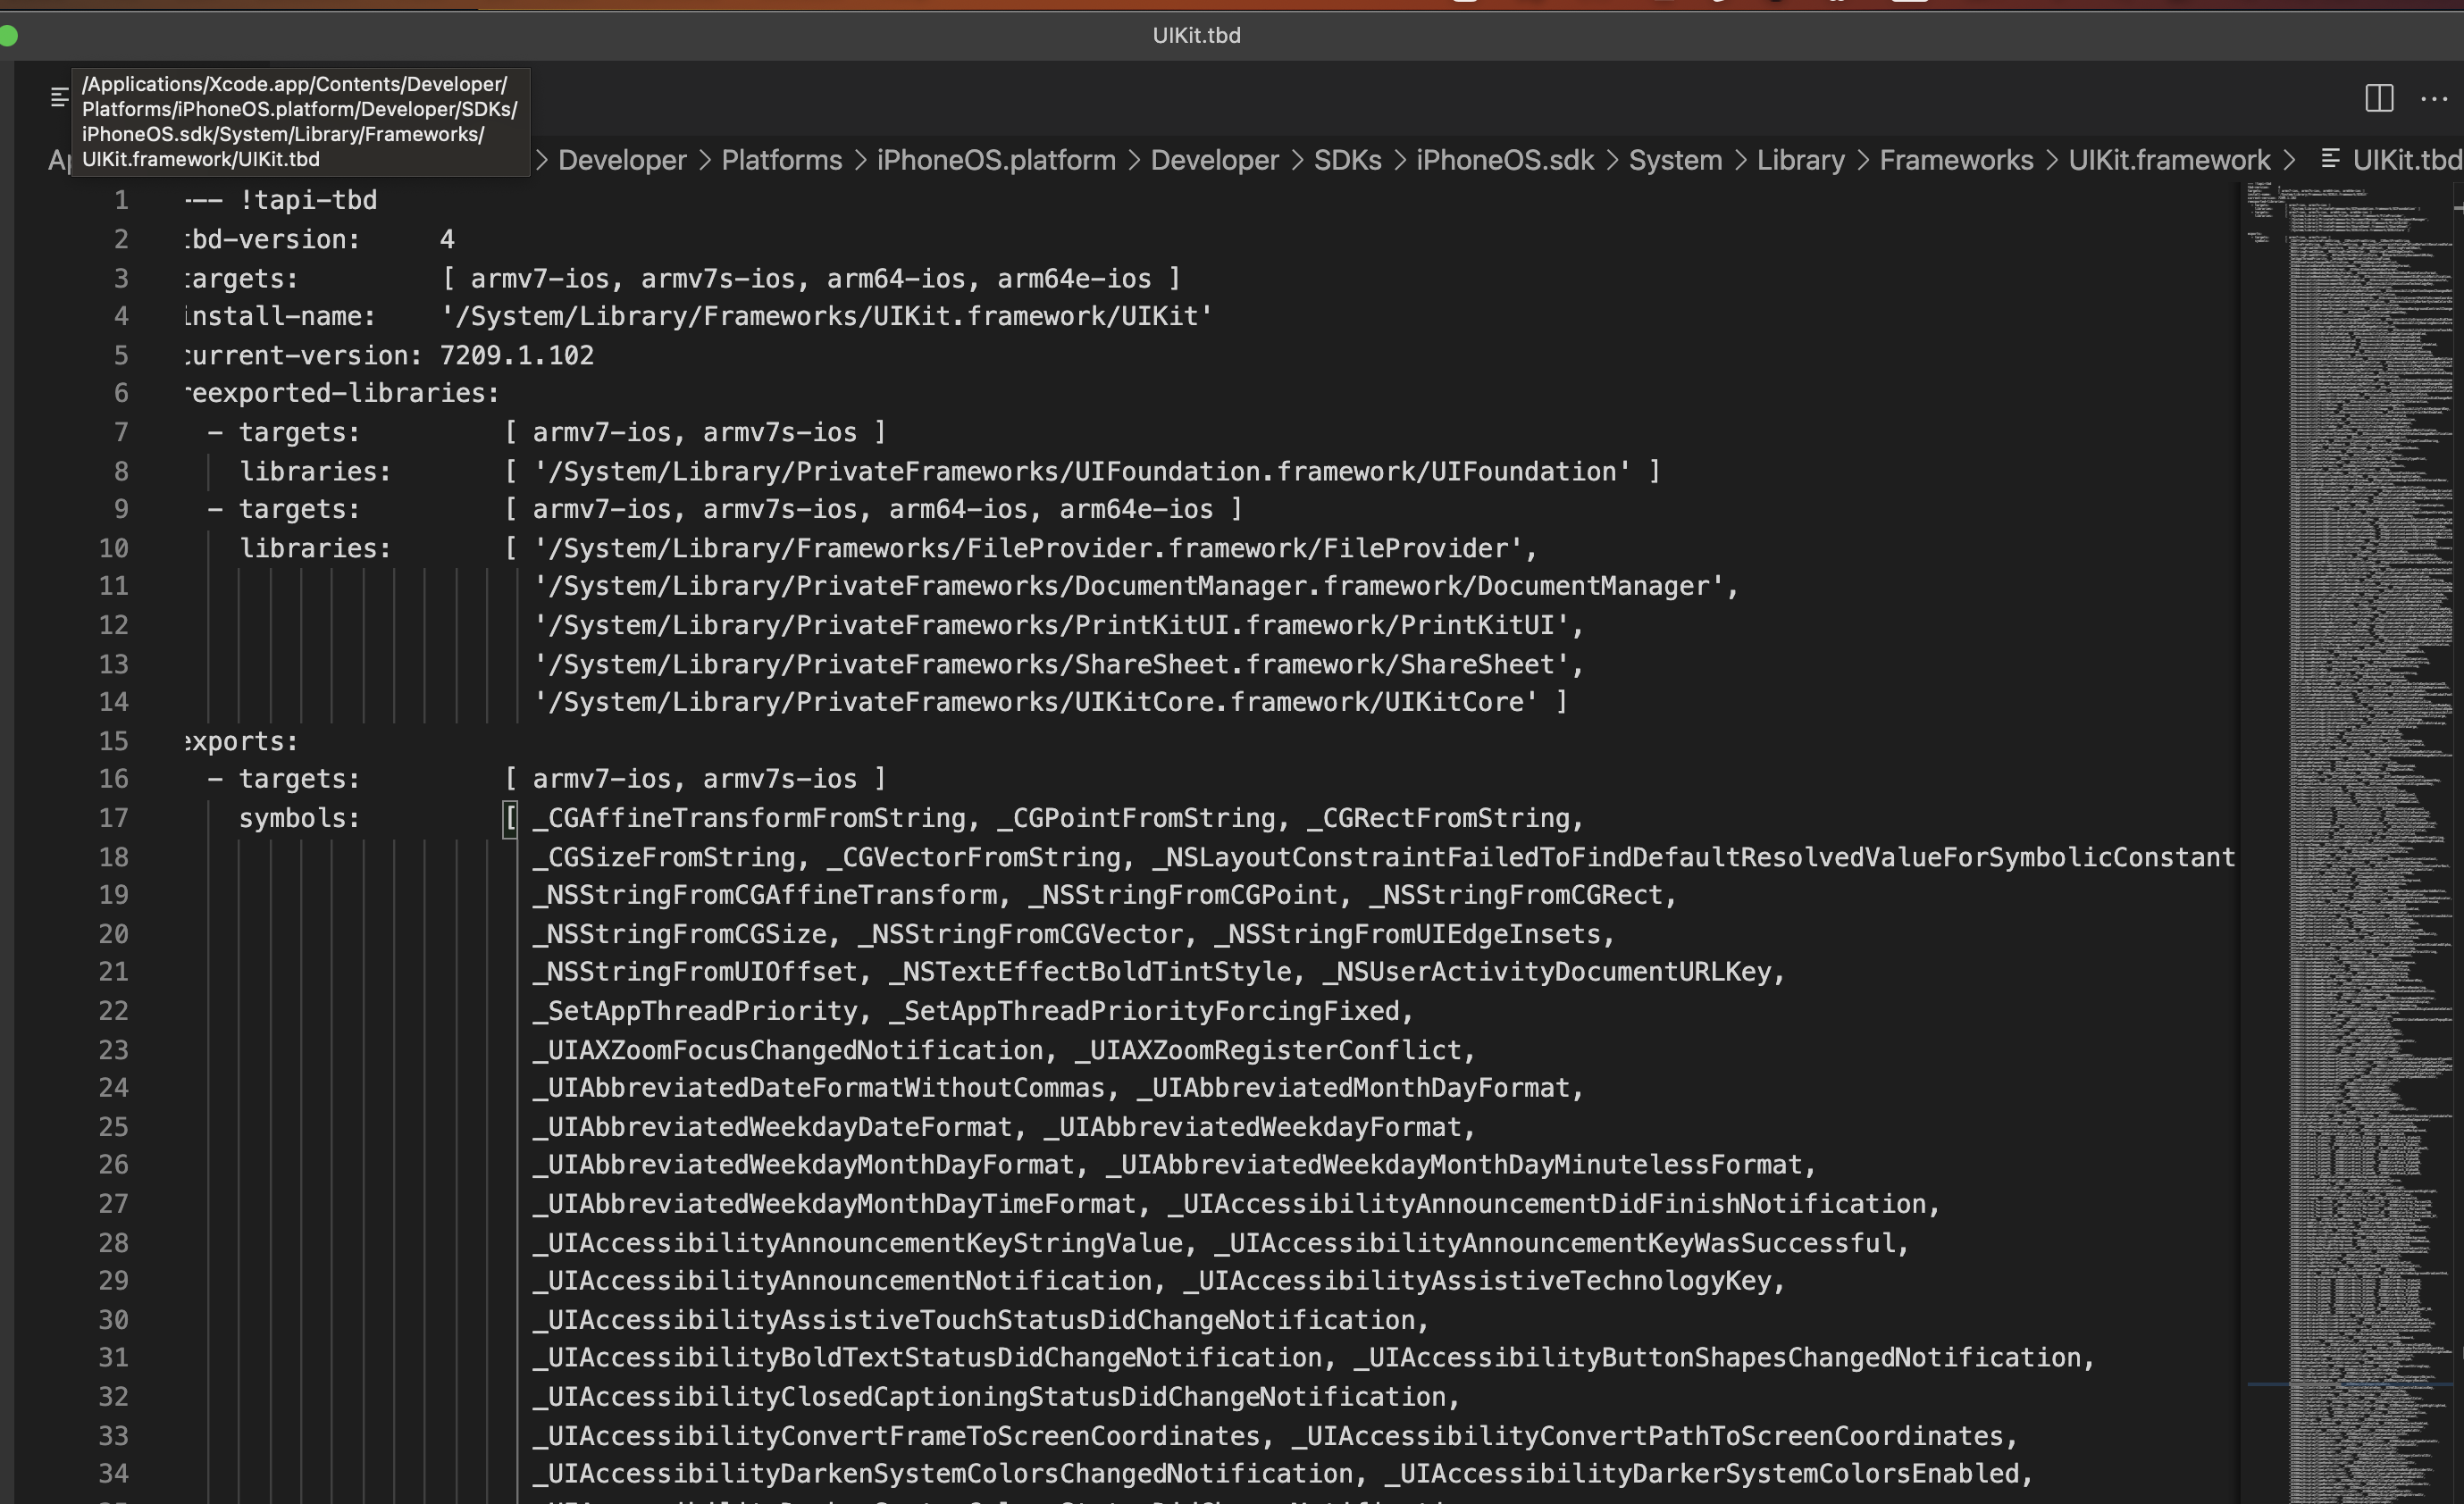Open the iPhoneOS.platform breadcrumb dropdown
The image size is (2464, 1504).
click(x=995, y=160)
